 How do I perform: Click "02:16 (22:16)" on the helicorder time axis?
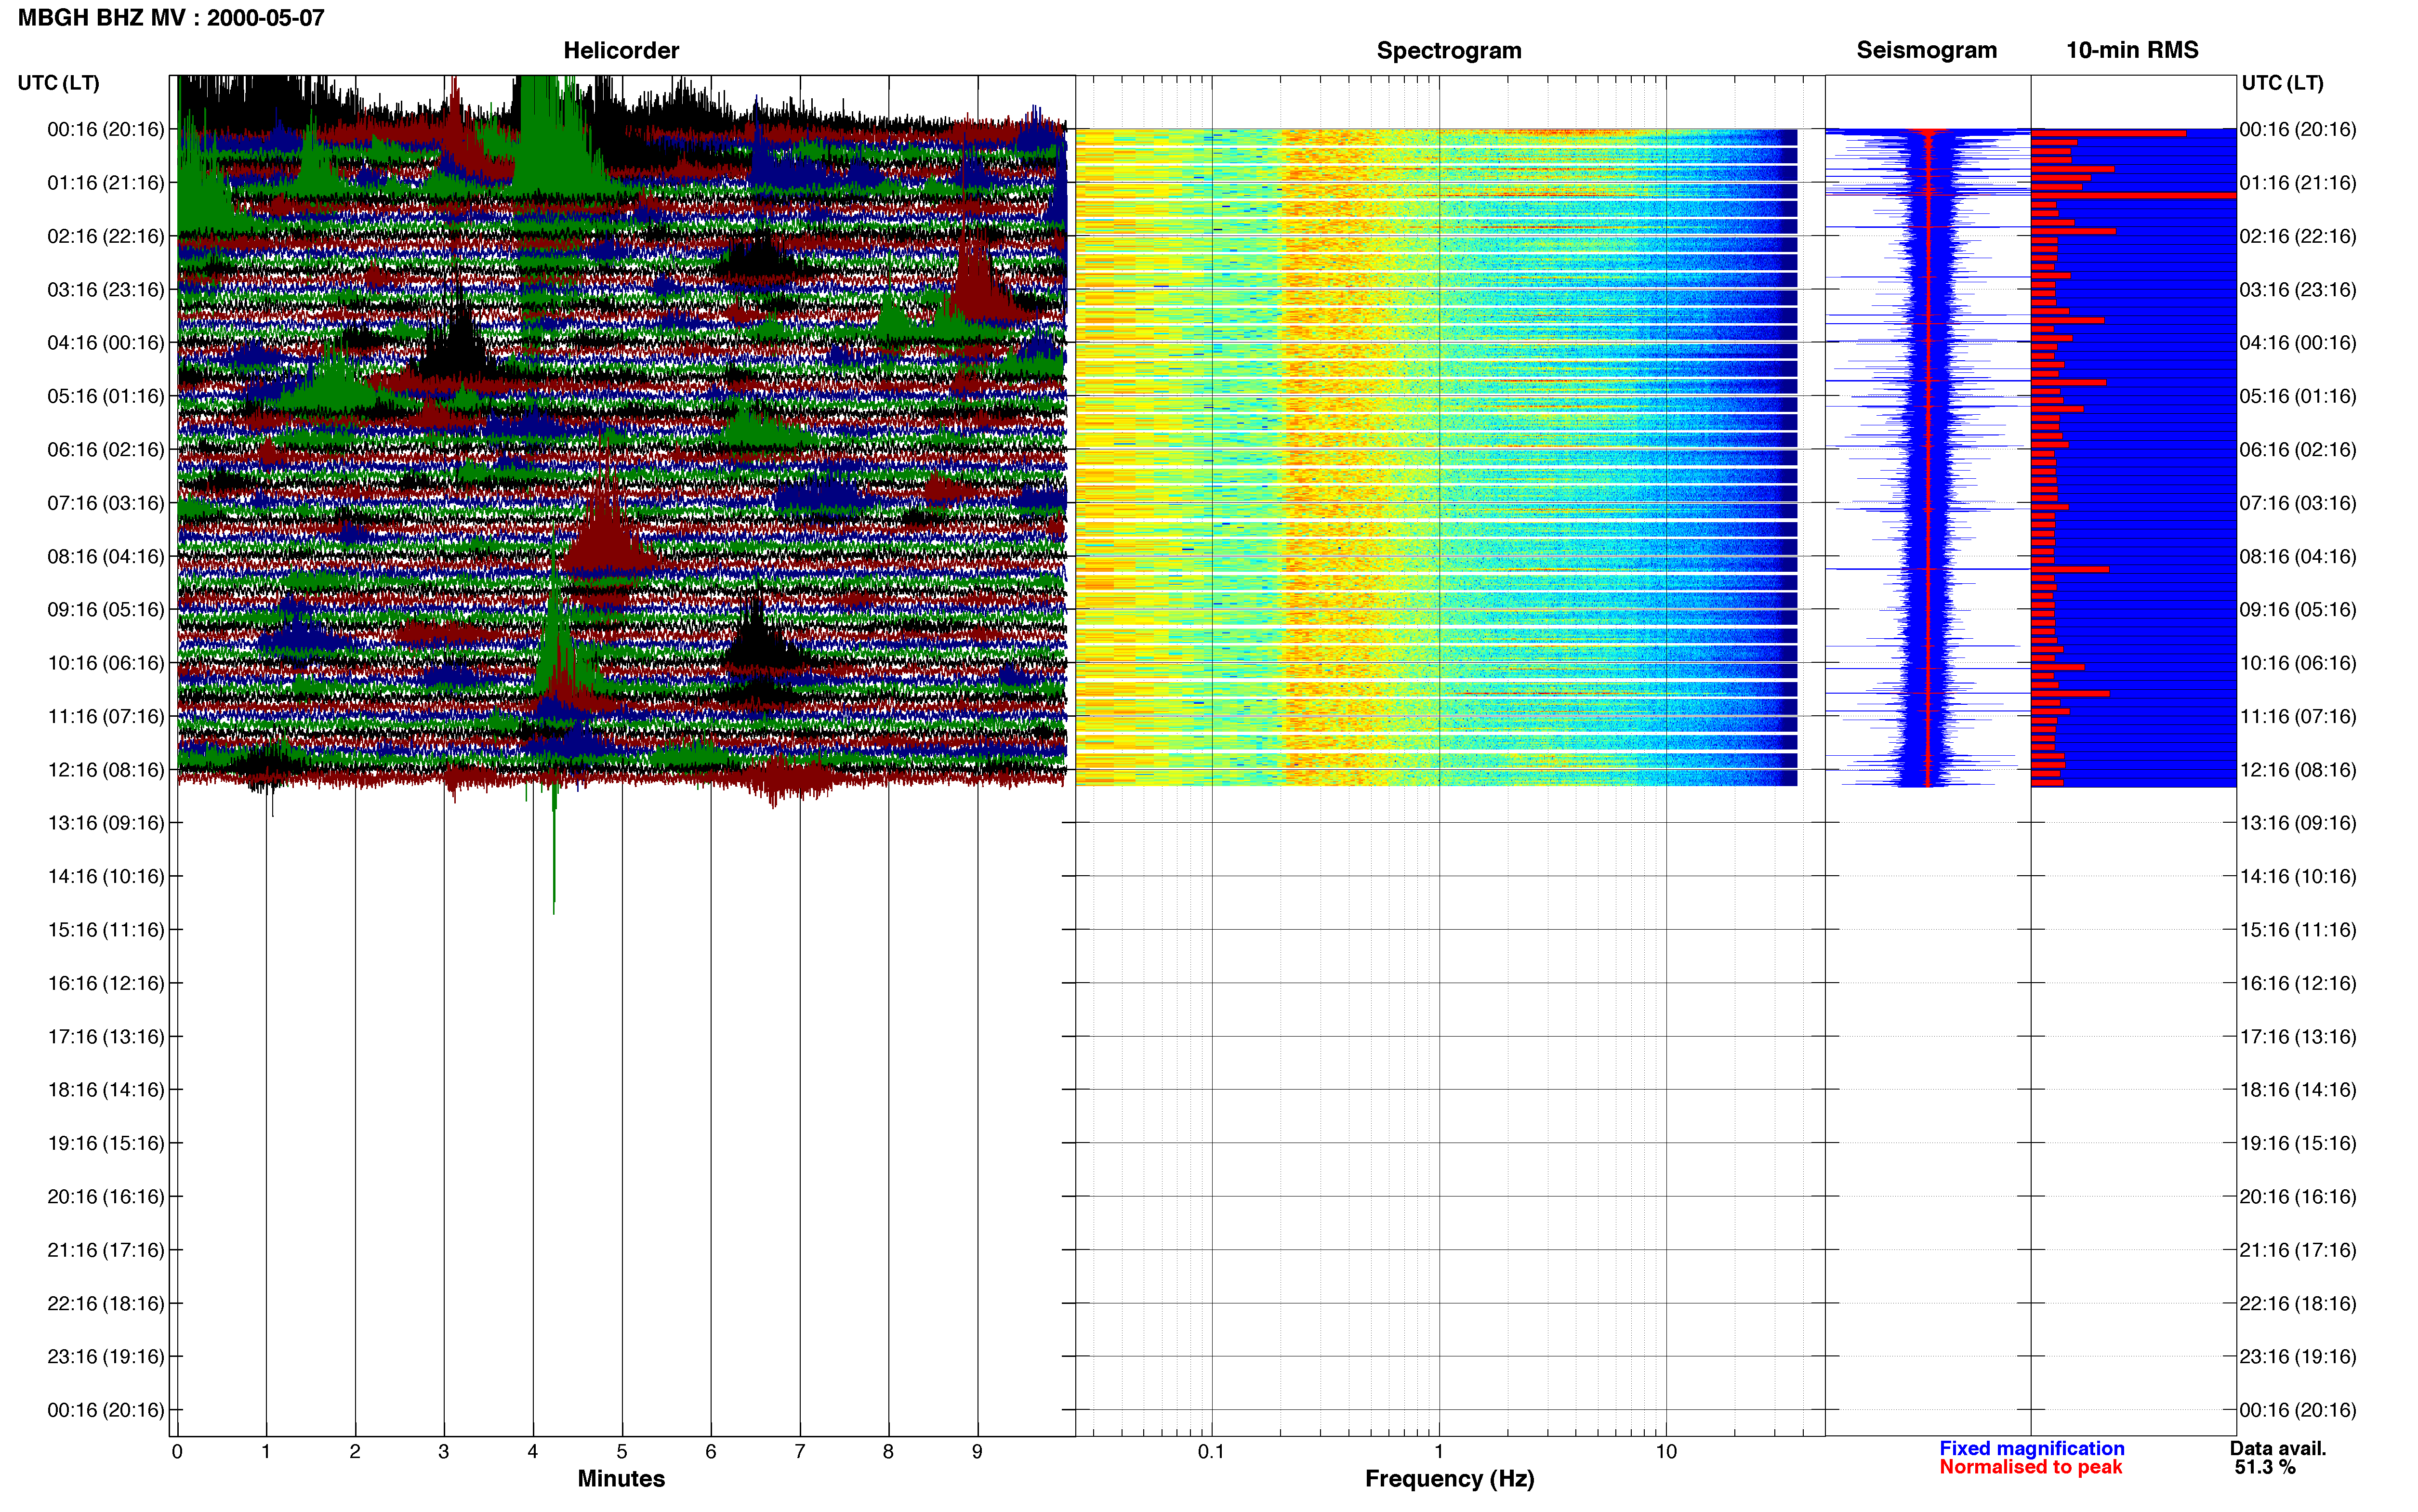point(106,236)
